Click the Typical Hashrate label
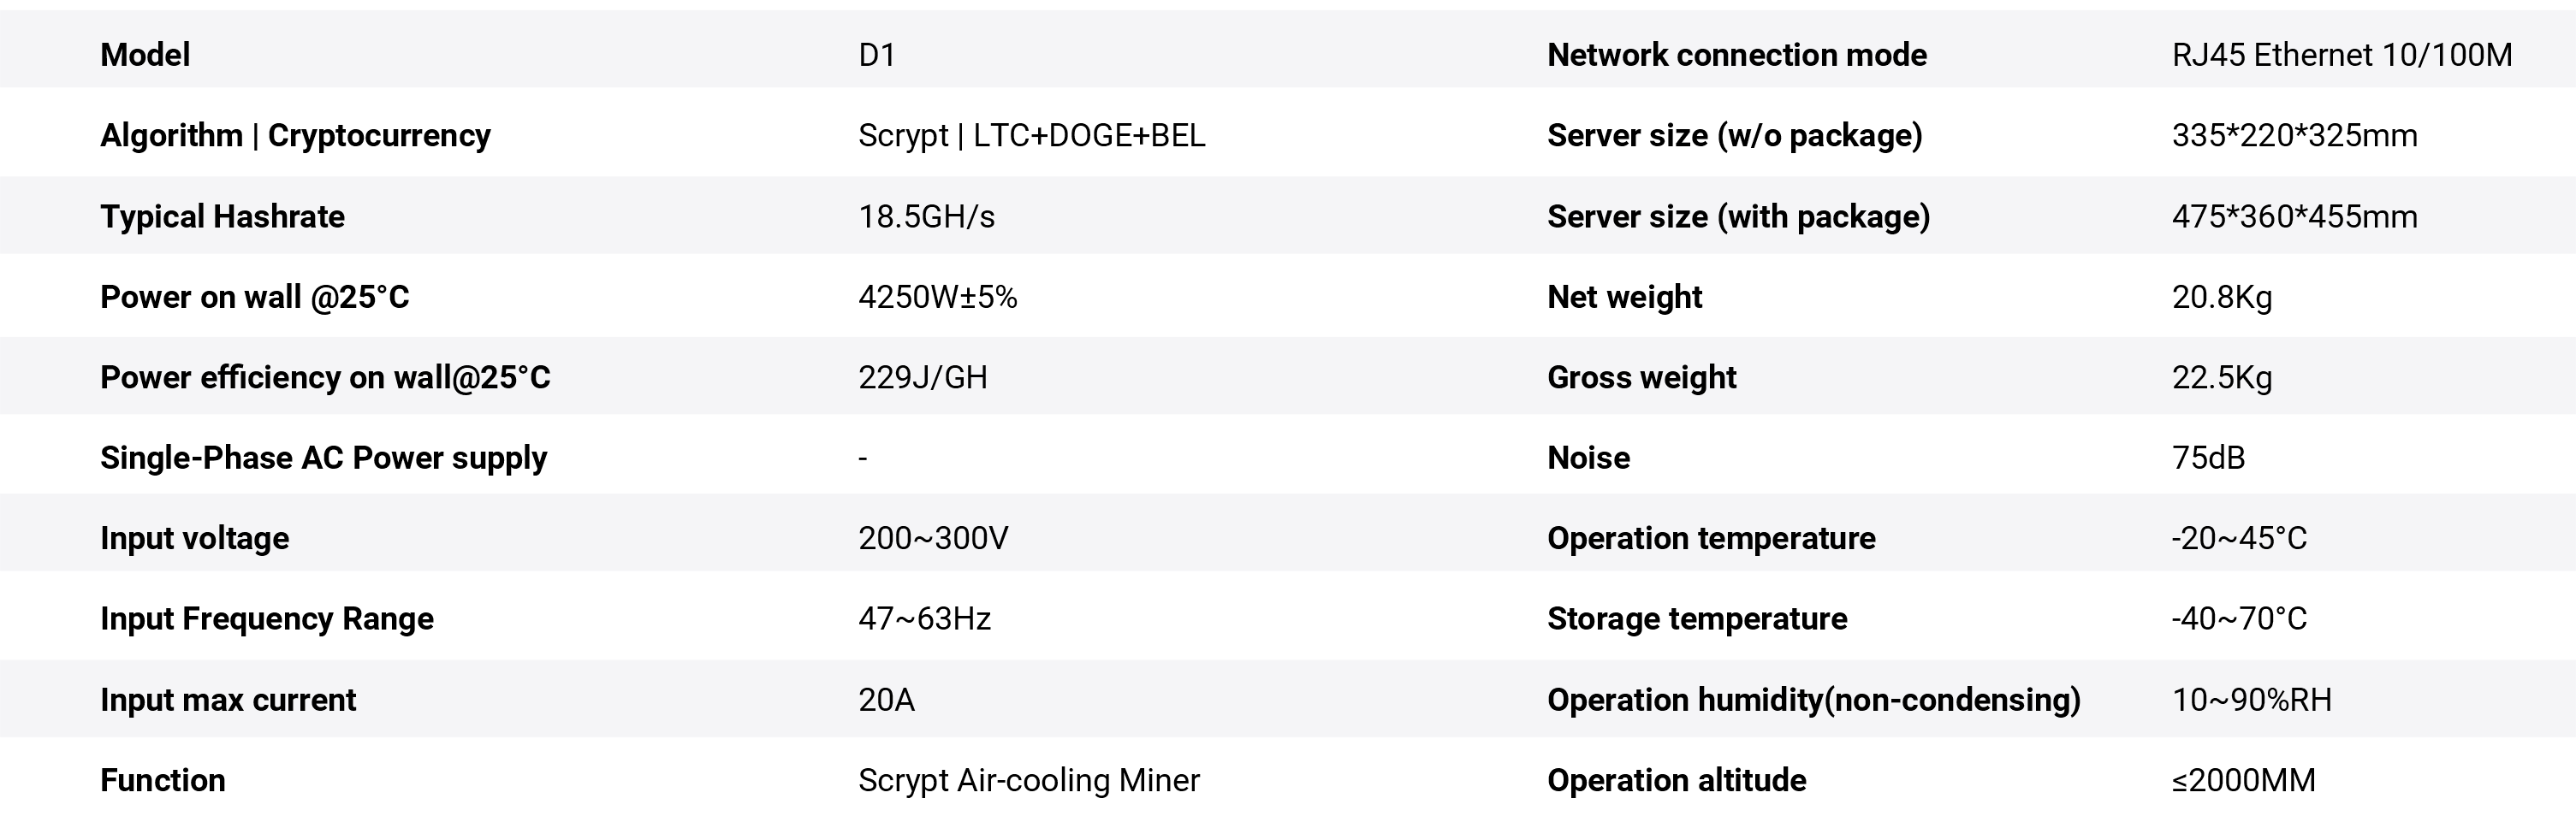The width and height of the screenshot is (2576, 828). pos(222,216)
